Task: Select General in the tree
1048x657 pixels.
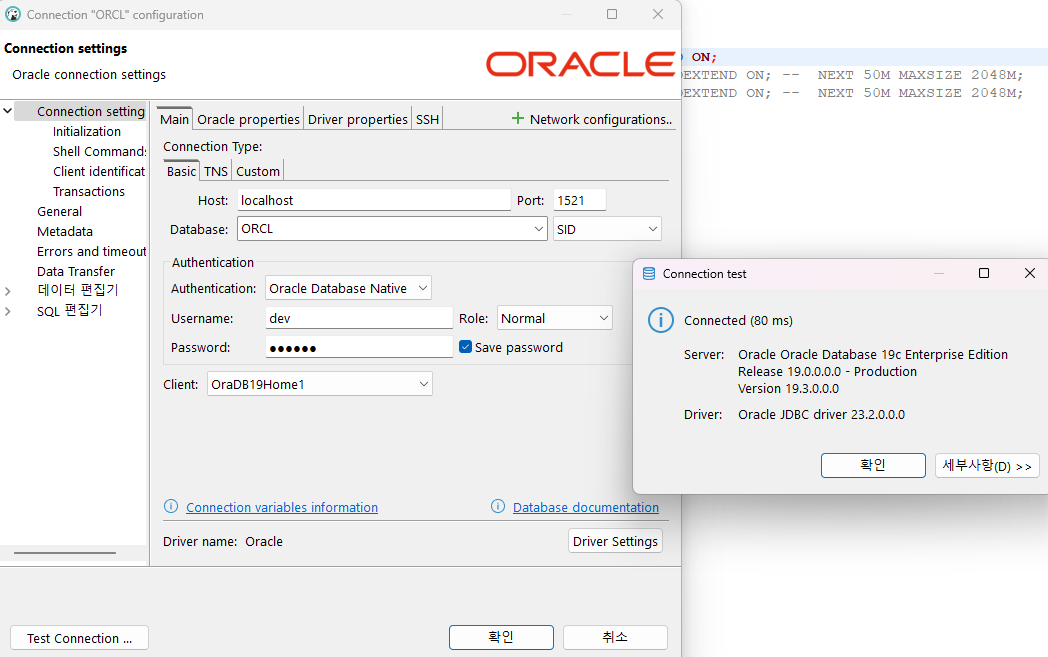Action: 59,211
